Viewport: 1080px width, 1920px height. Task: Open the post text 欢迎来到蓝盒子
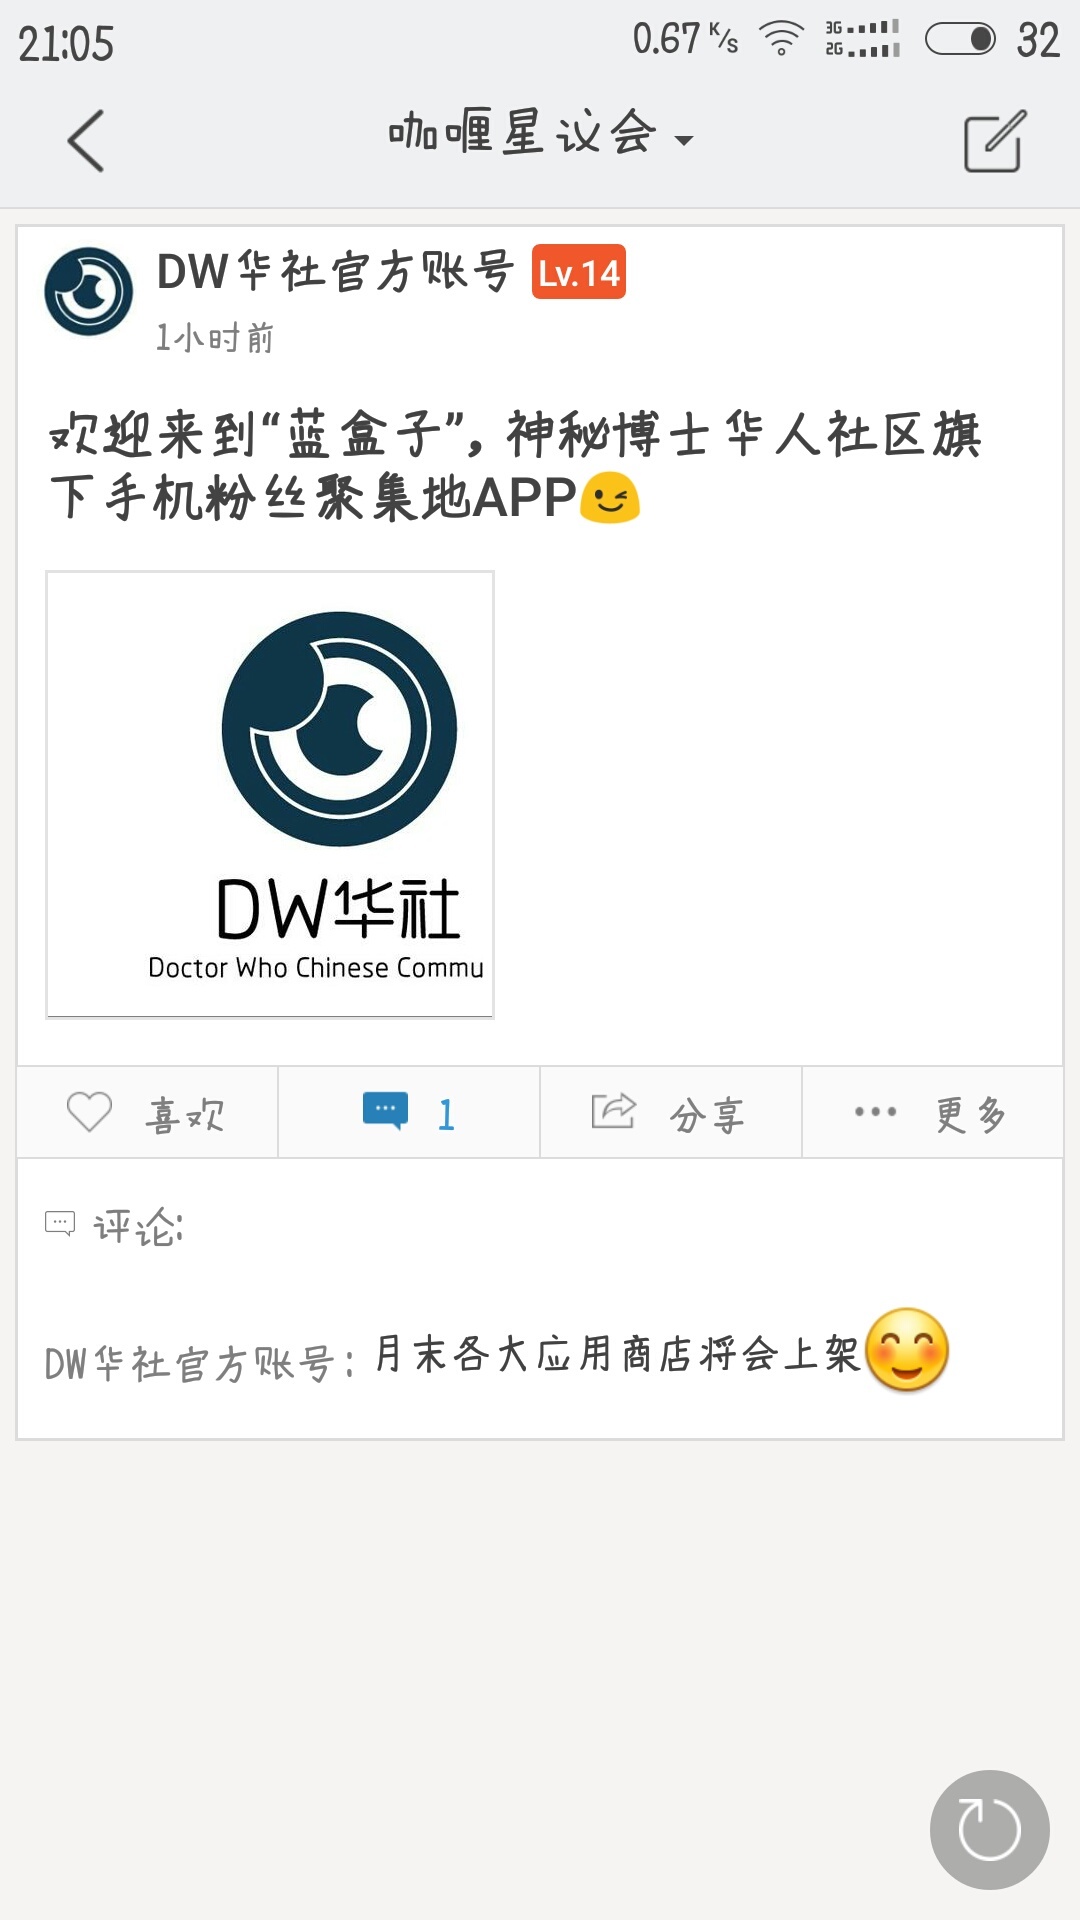pyautogui.click(x=517, y=465)
